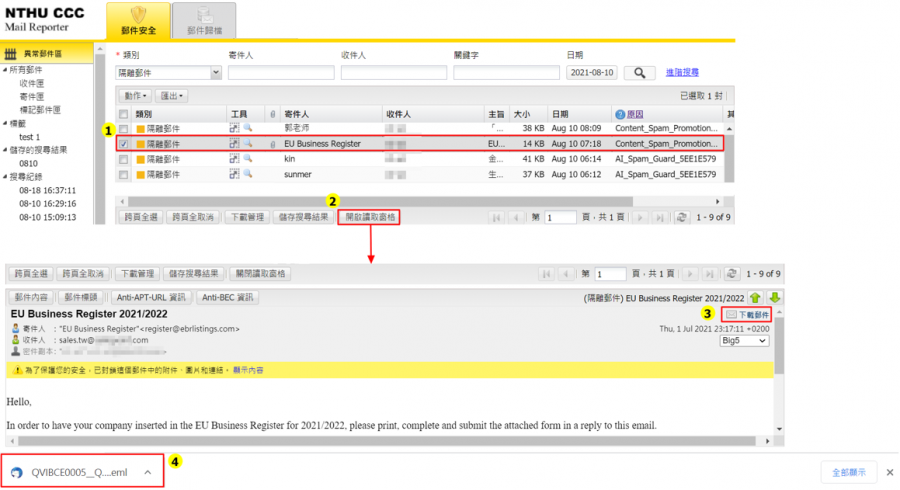Expand the 動作 actions dropdown

coord(138,96)
